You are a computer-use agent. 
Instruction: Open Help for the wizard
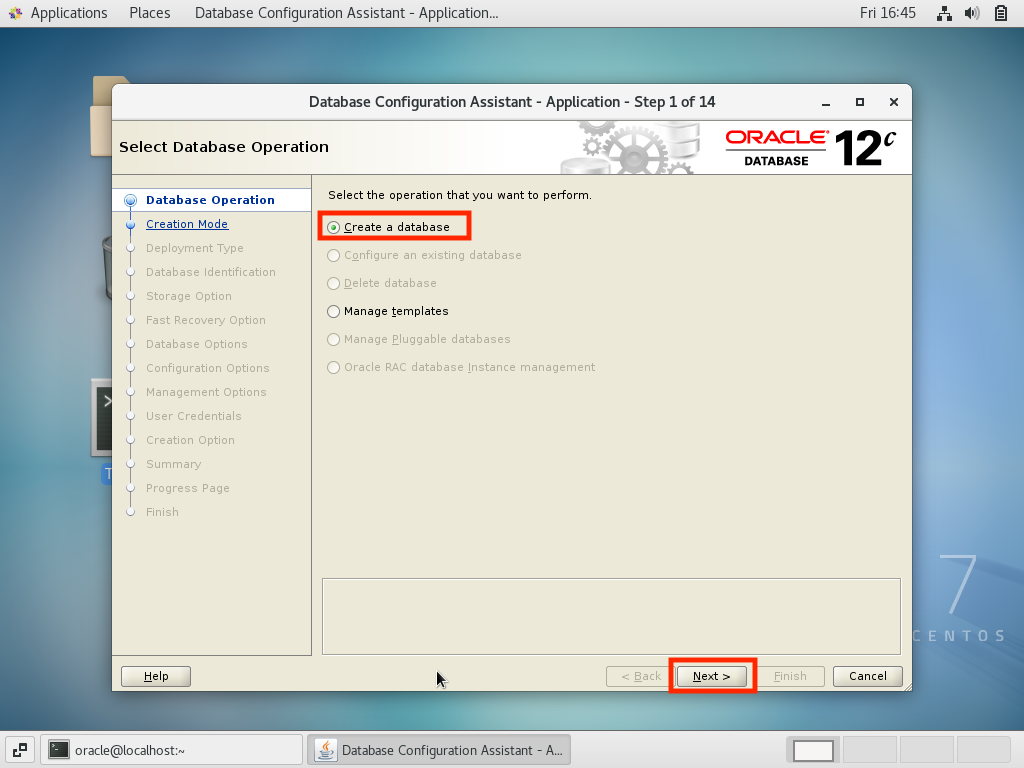156,677
